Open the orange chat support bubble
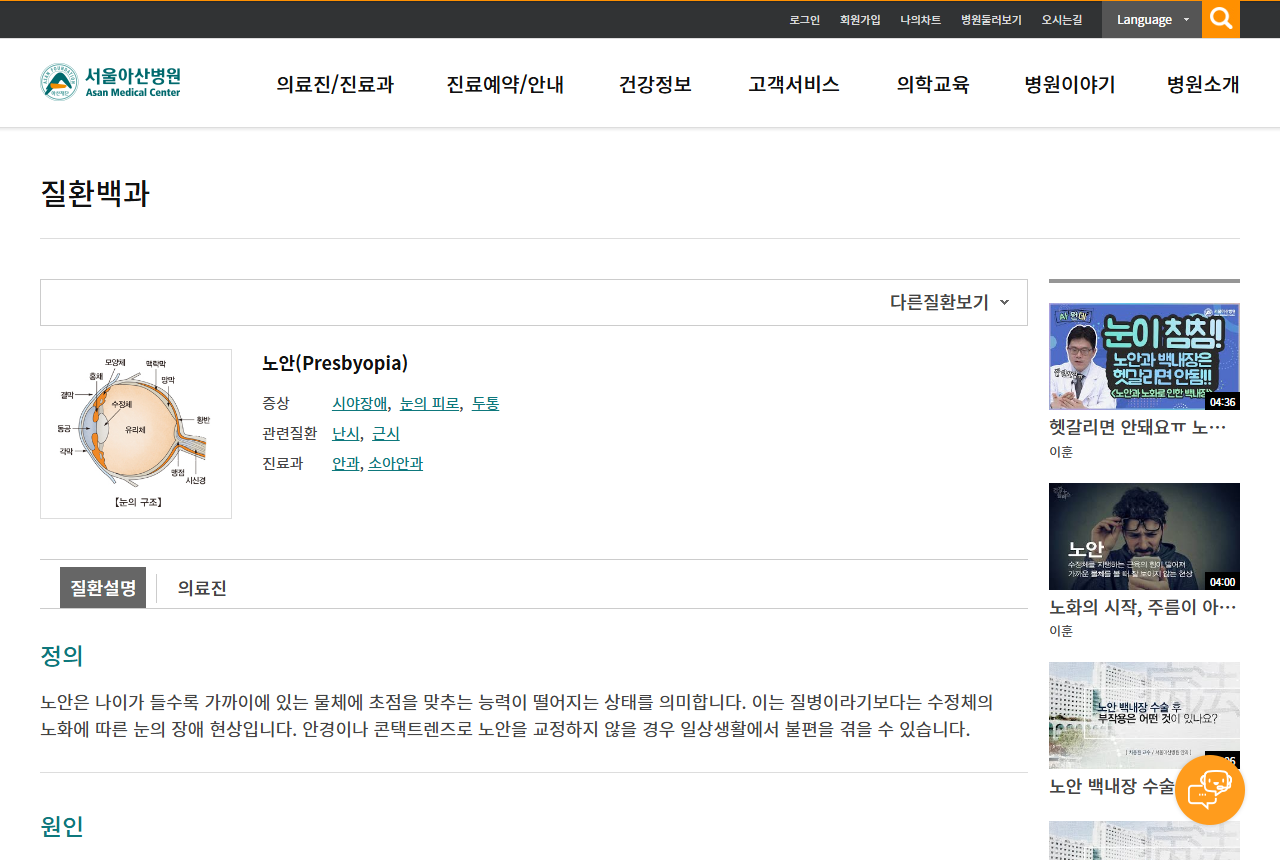 (x=1210, y=790)
